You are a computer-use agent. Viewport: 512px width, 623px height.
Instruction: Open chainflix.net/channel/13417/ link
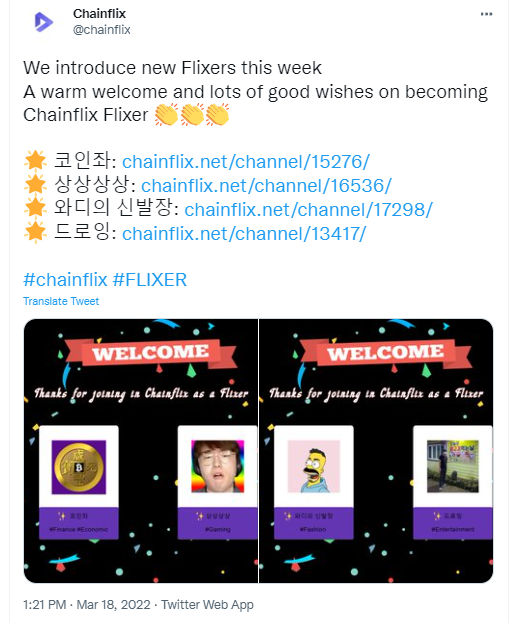coord(244,233)
